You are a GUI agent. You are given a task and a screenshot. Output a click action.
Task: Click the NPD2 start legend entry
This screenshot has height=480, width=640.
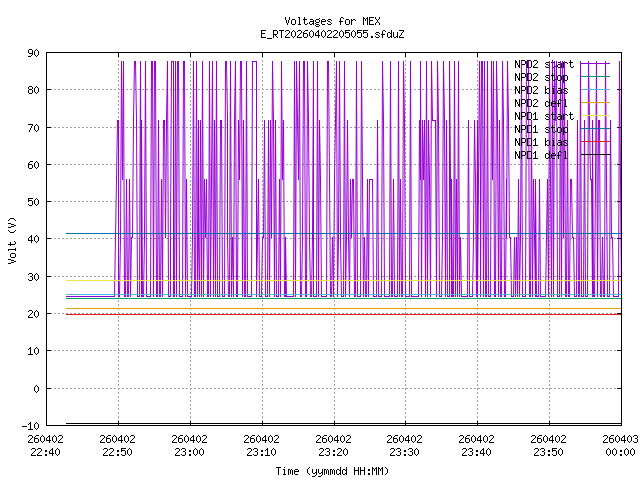[x=544, y=64]
